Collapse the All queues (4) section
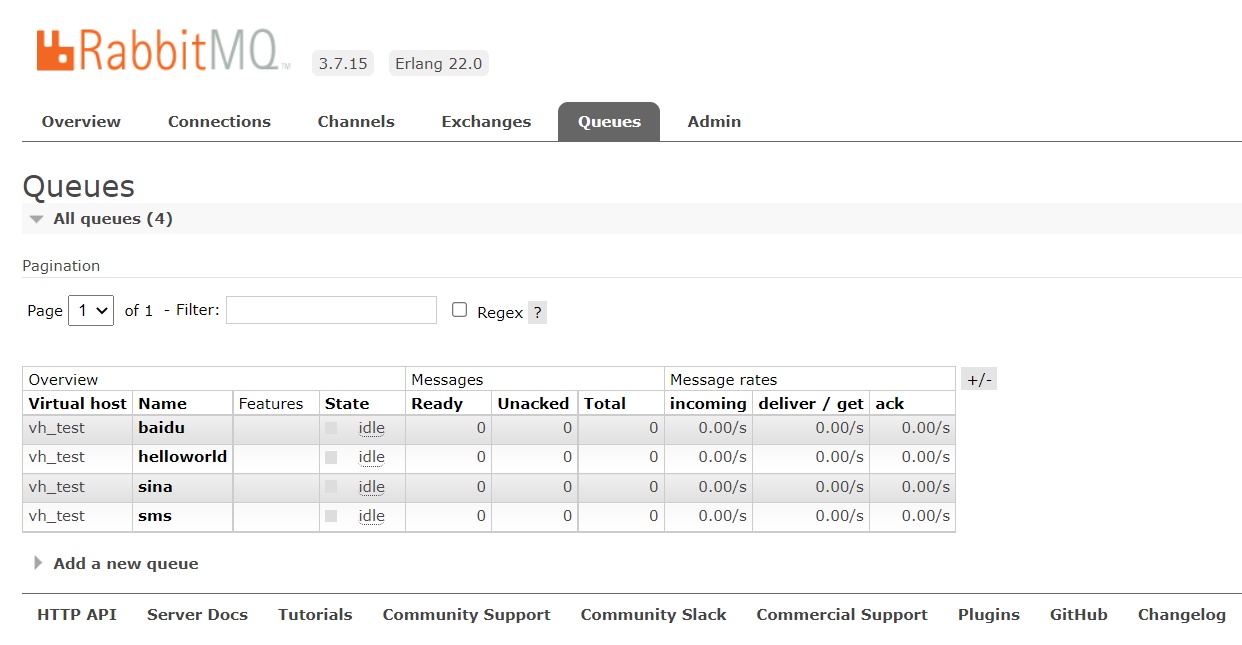Image resolution: width=1242 pixels, height=645 pixels. [101, 219]
